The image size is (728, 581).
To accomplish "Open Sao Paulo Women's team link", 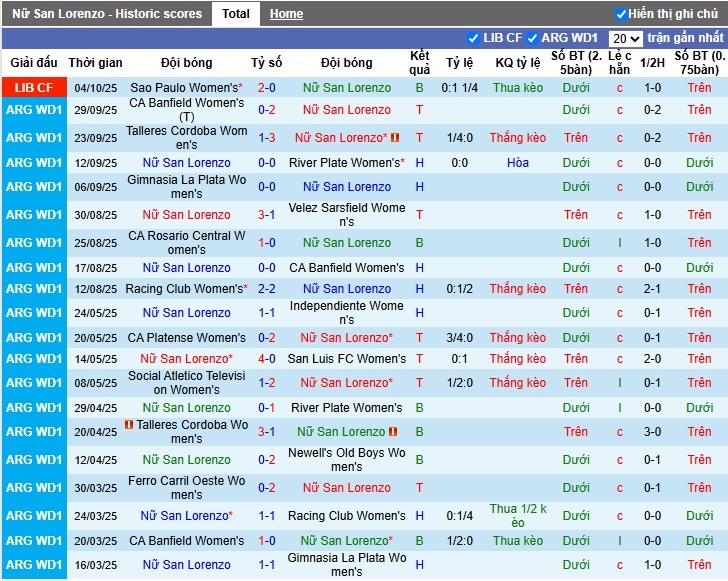I will [186, 88].
